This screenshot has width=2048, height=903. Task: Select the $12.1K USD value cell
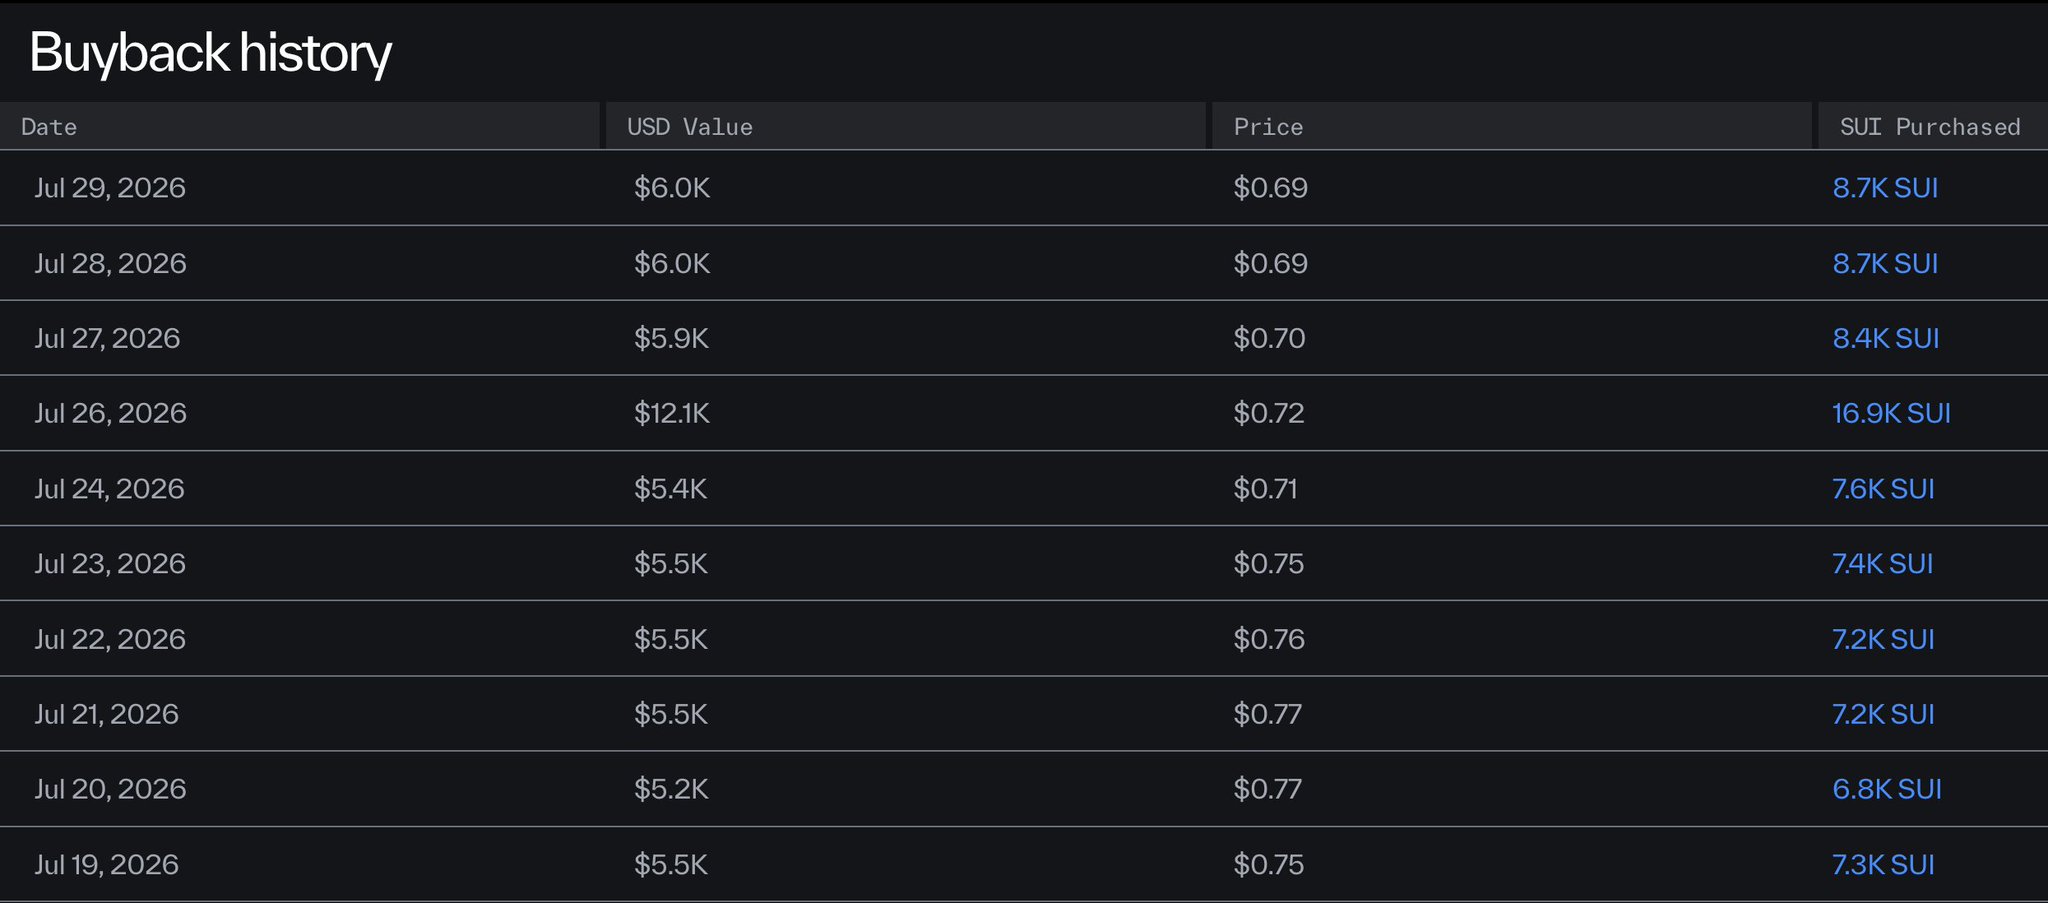[672, 413]
